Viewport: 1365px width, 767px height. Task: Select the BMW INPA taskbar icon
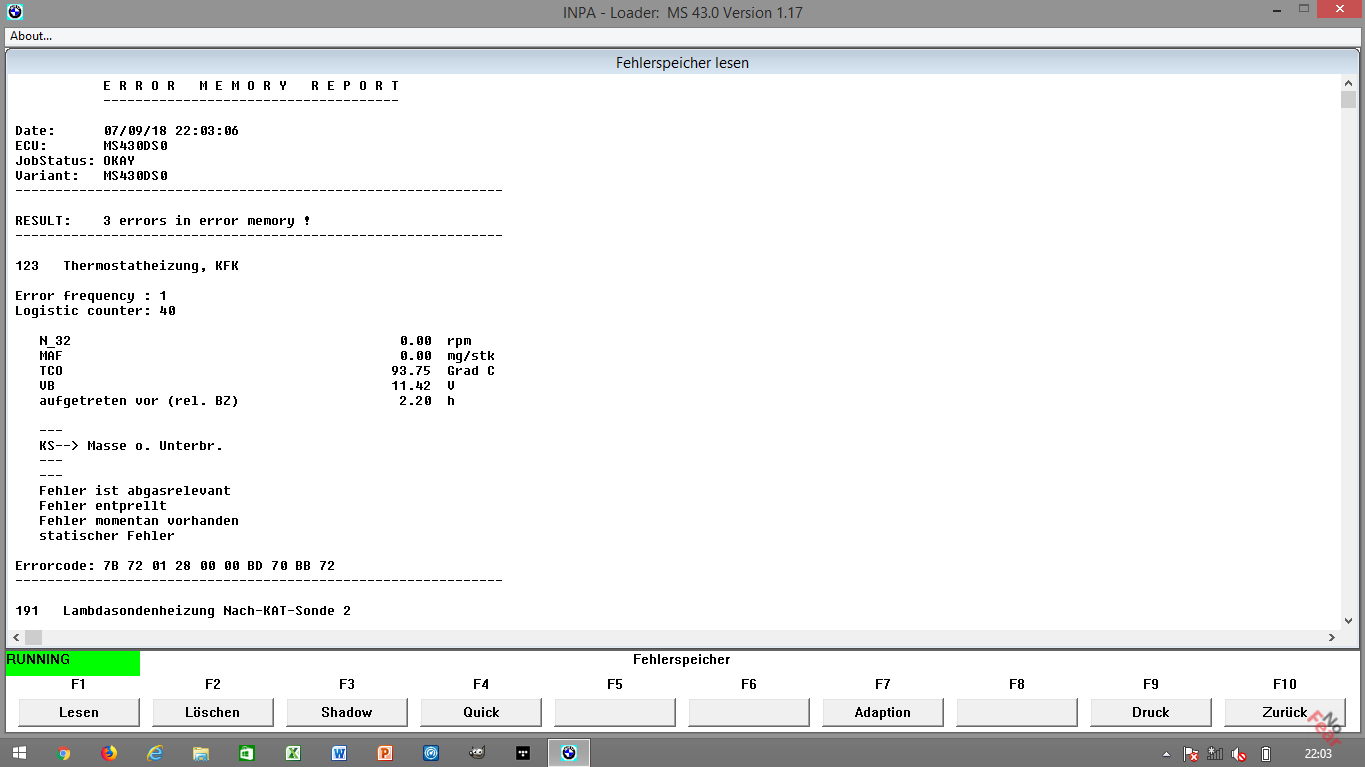pyautogui.click(x=569, y=753)
